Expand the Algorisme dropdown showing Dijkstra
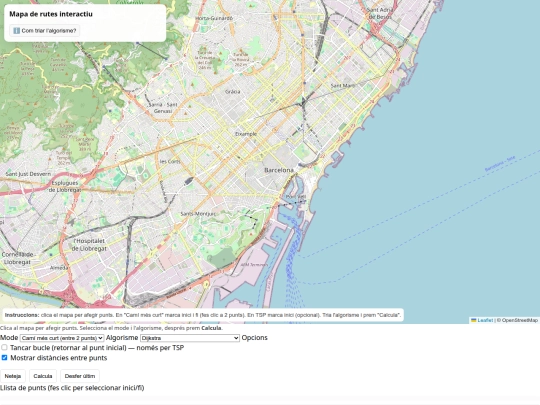 [x=190, y=338]
